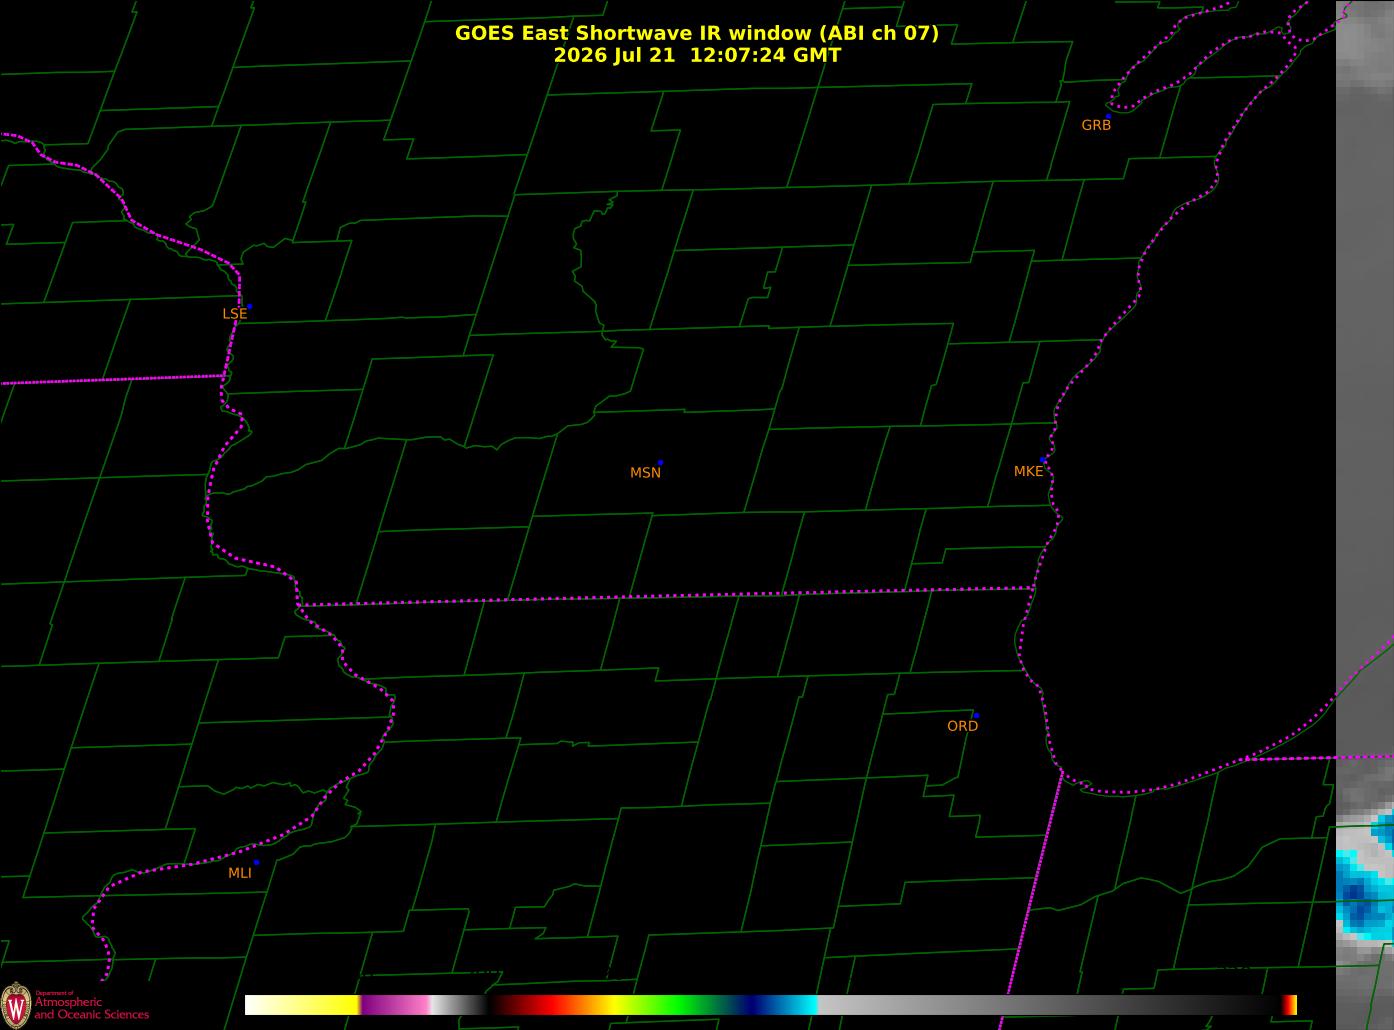Open Atmospheric and Oceanic Sciences logo text
The width and height of the screenshot is (1394, 1030).
[x=91, y=1006]
